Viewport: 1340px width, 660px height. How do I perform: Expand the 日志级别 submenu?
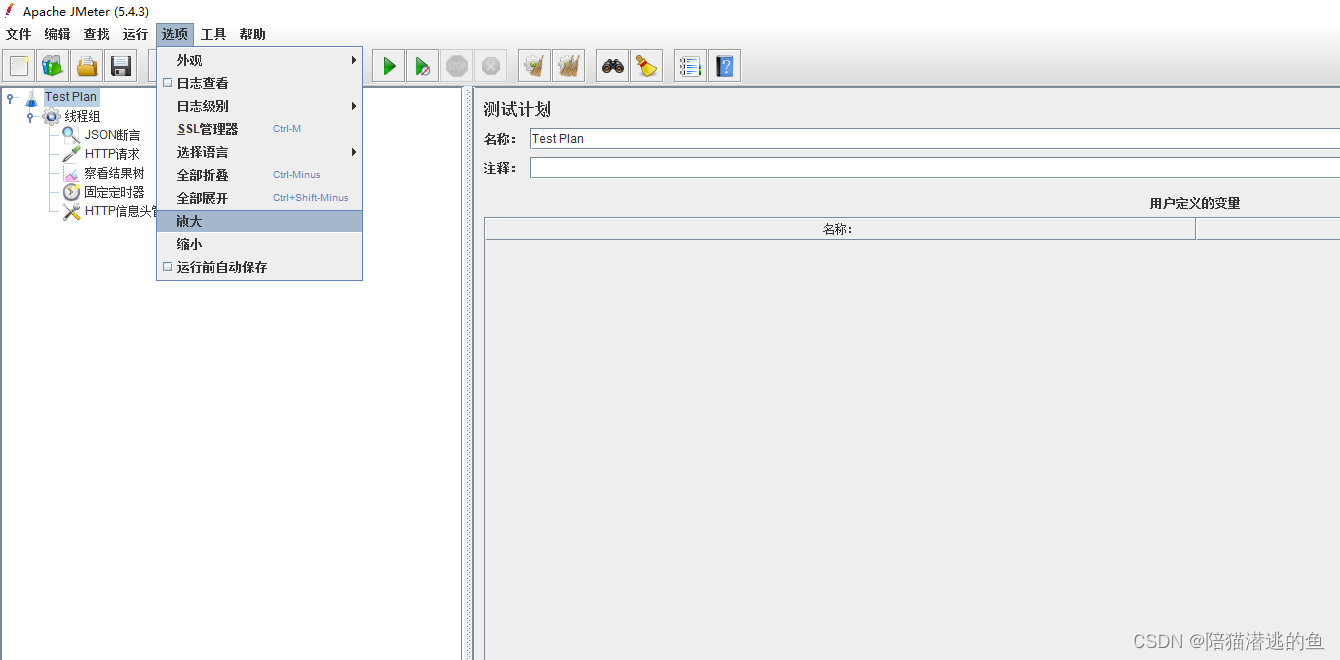[259, 106]
